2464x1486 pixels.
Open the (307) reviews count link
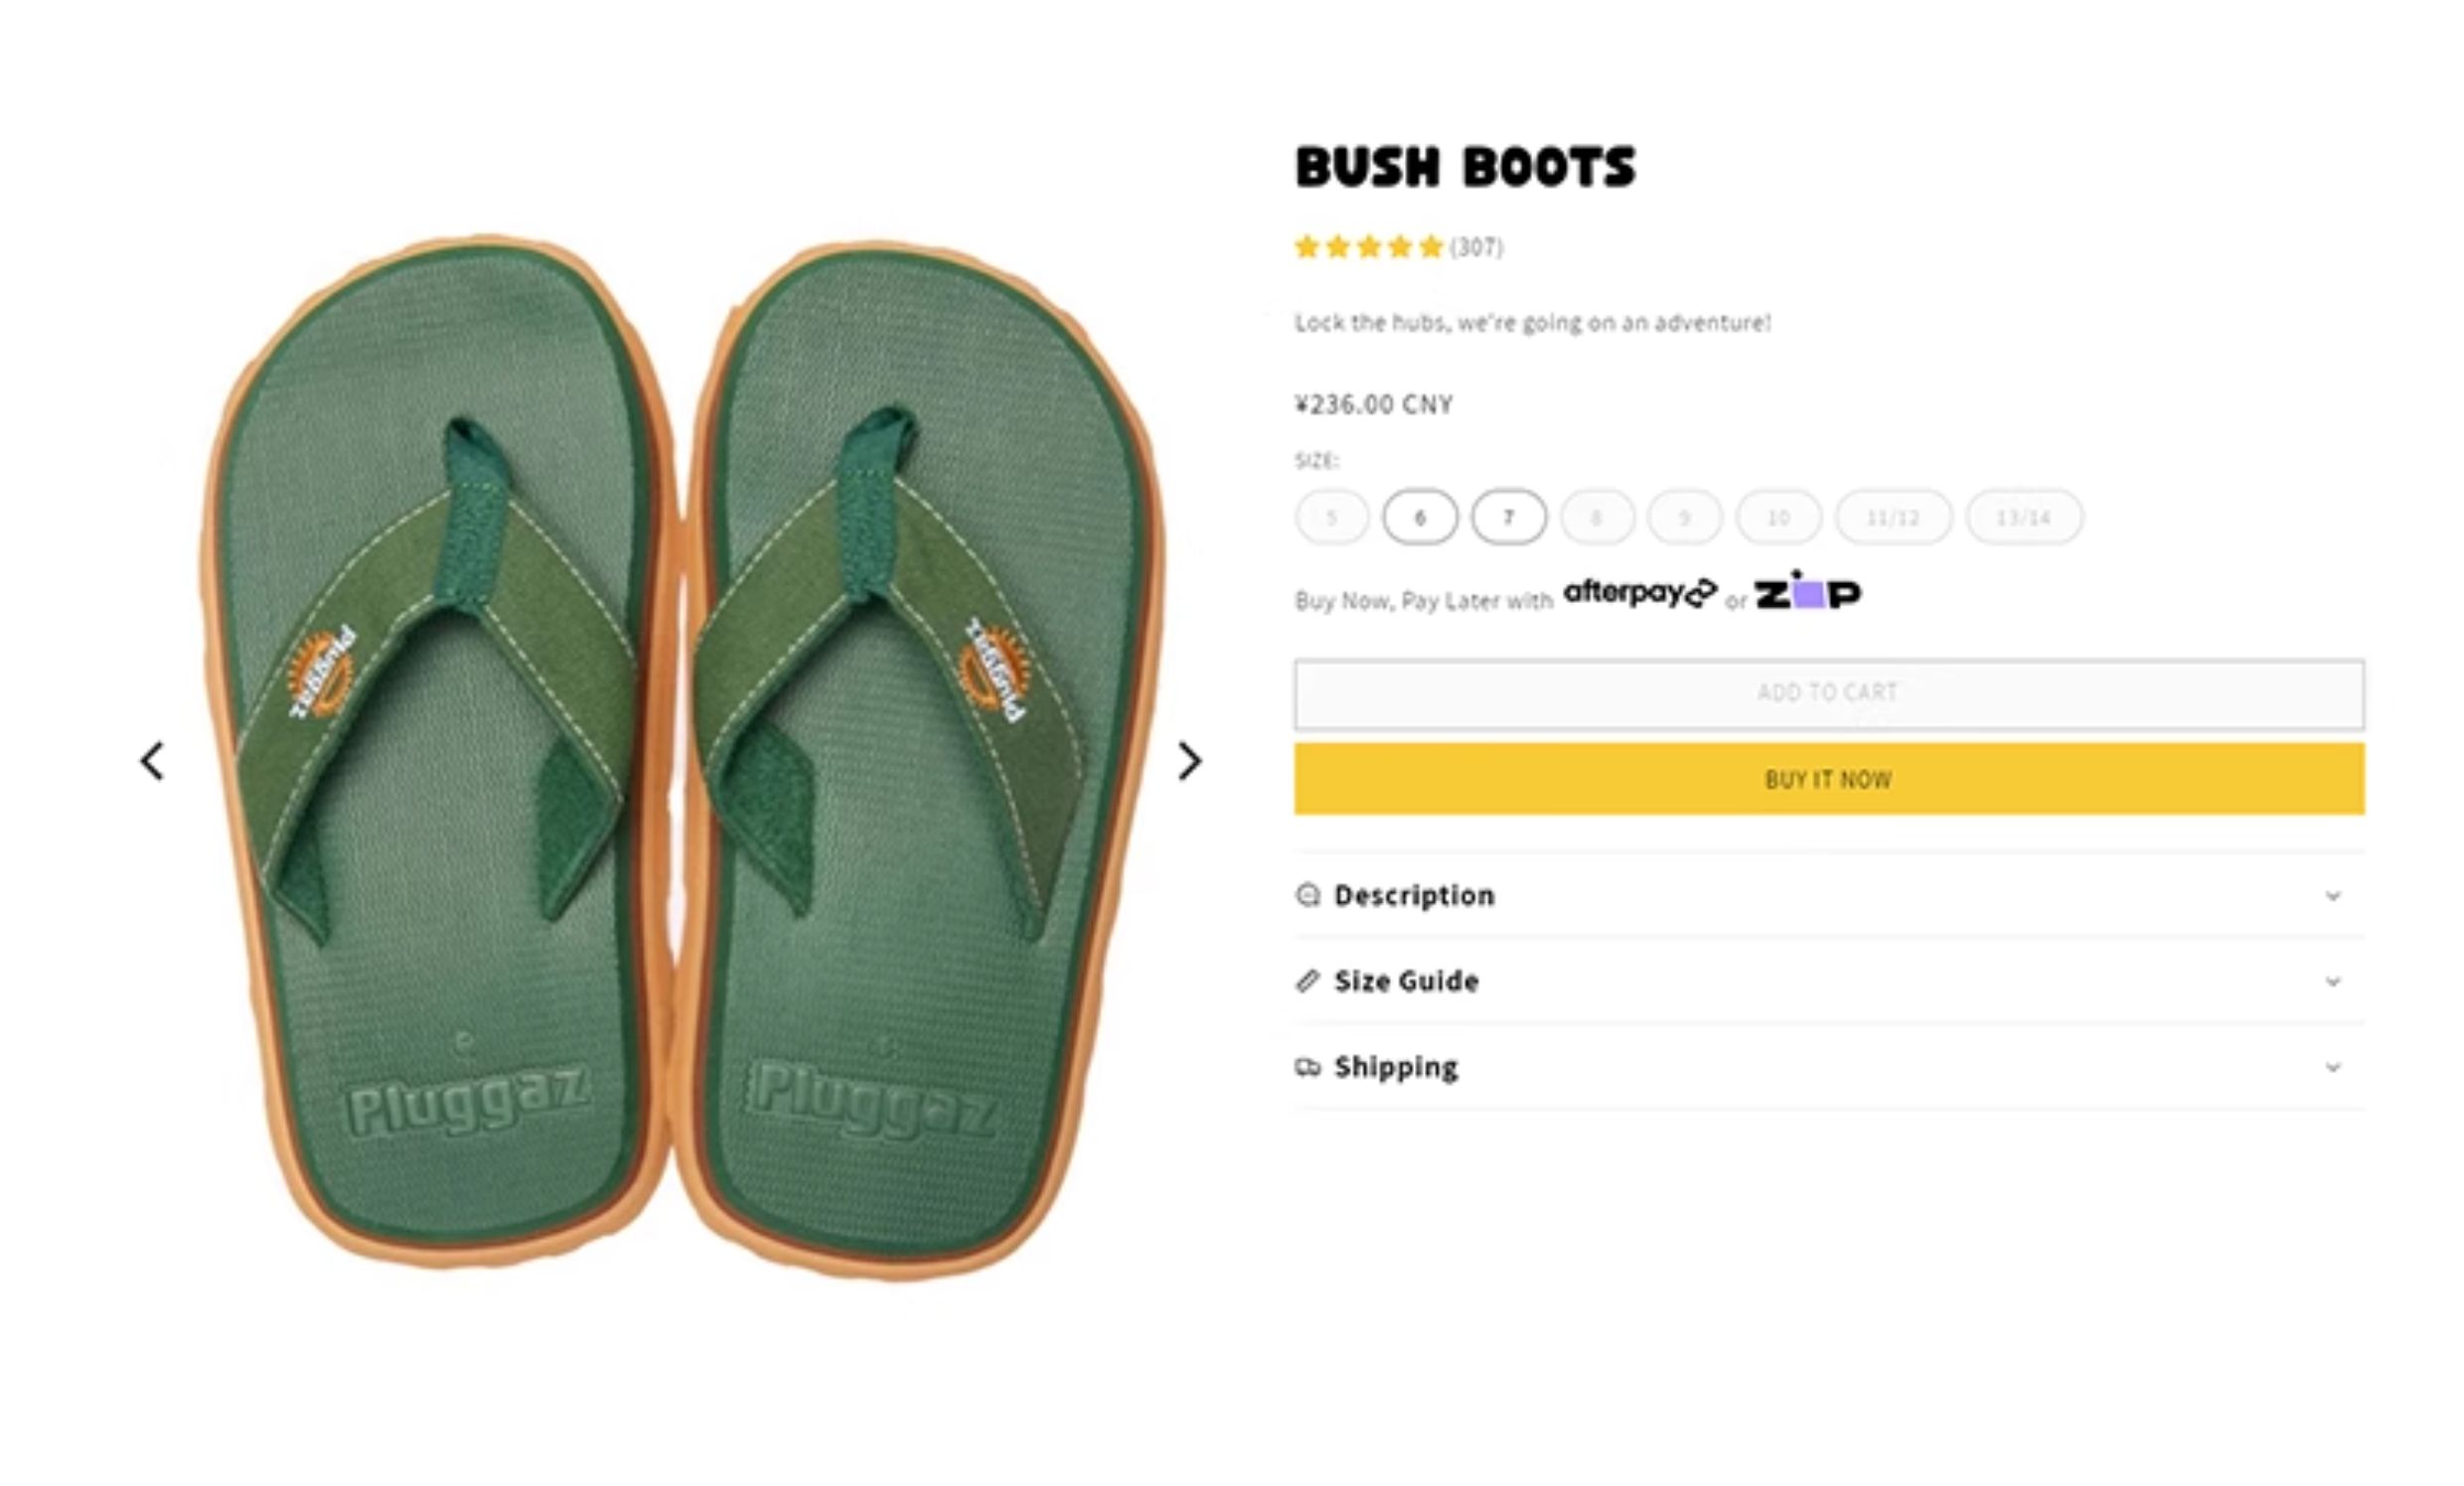tap(1477, 247)
